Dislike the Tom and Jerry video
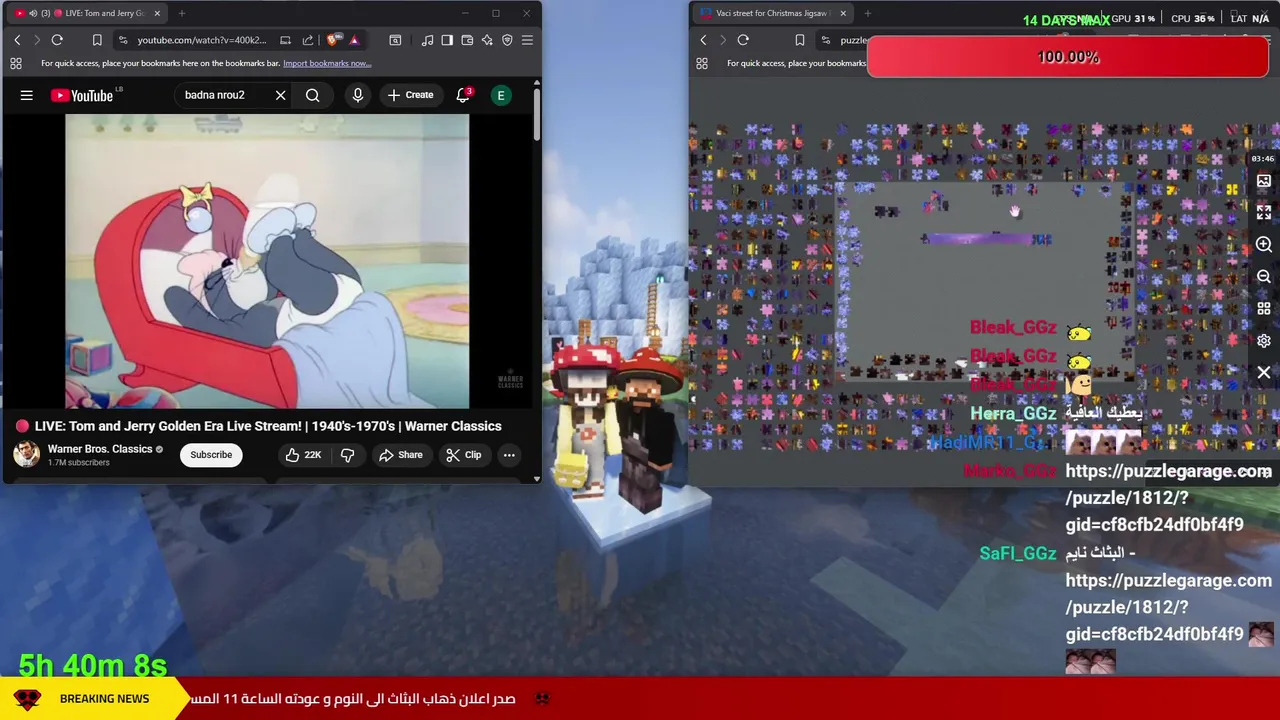The height and width of the screenshot is (720, 1280). coord(347,455)
